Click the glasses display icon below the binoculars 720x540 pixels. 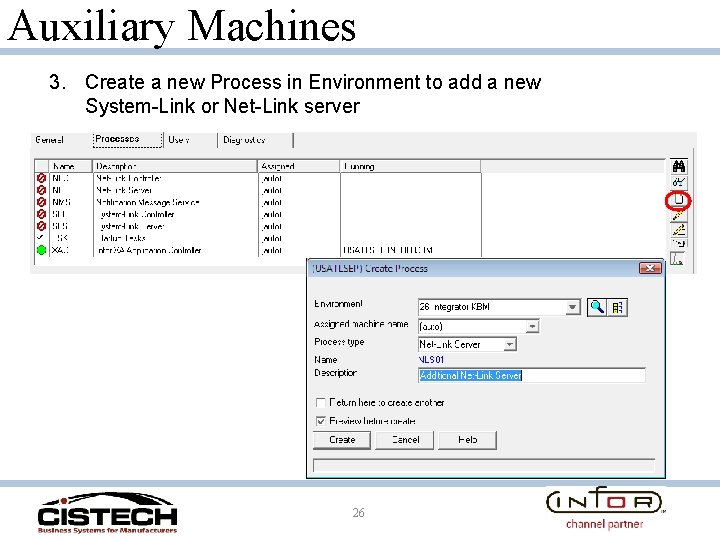(679, 183)
